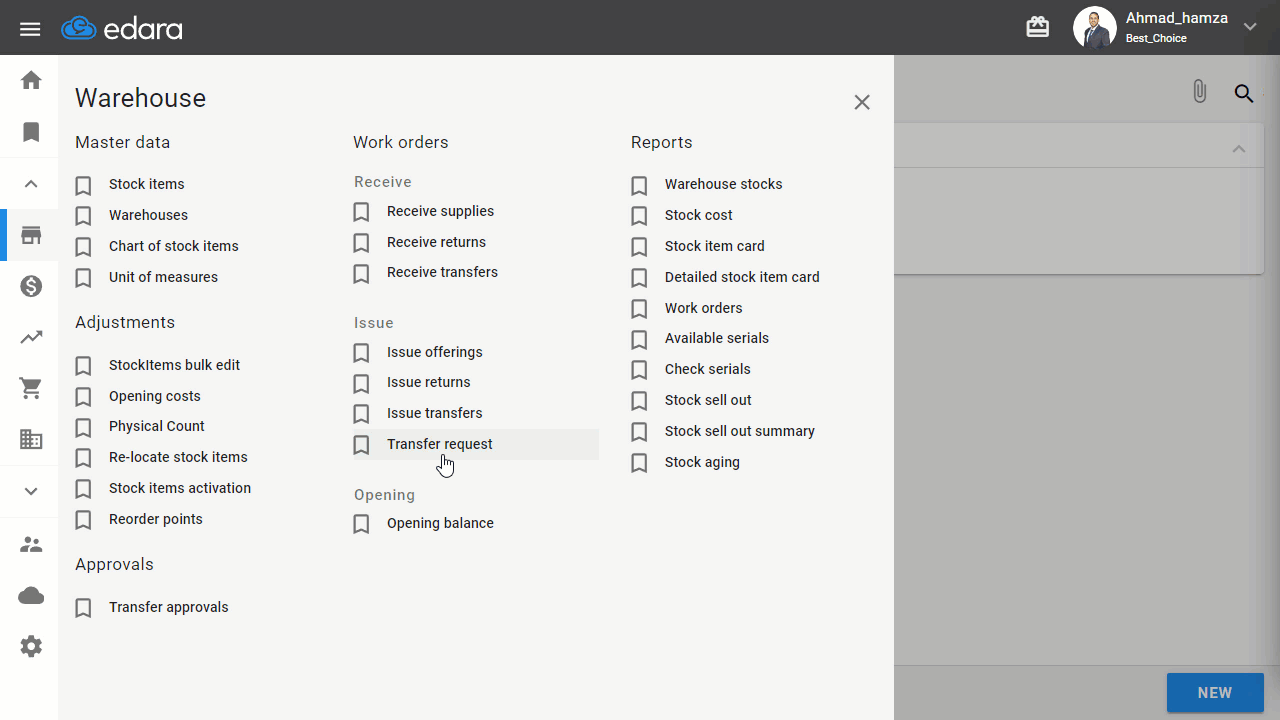The image size is (1280, 720).
Task: Open the shopping cart sidebar icon
Action: [x=31, y=388]
